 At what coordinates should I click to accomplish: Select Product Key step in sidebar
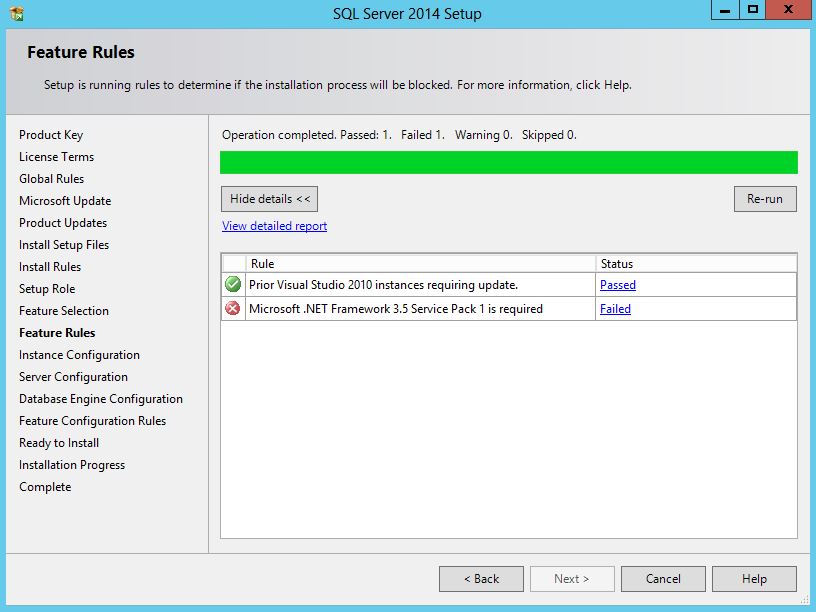(51, 135)
